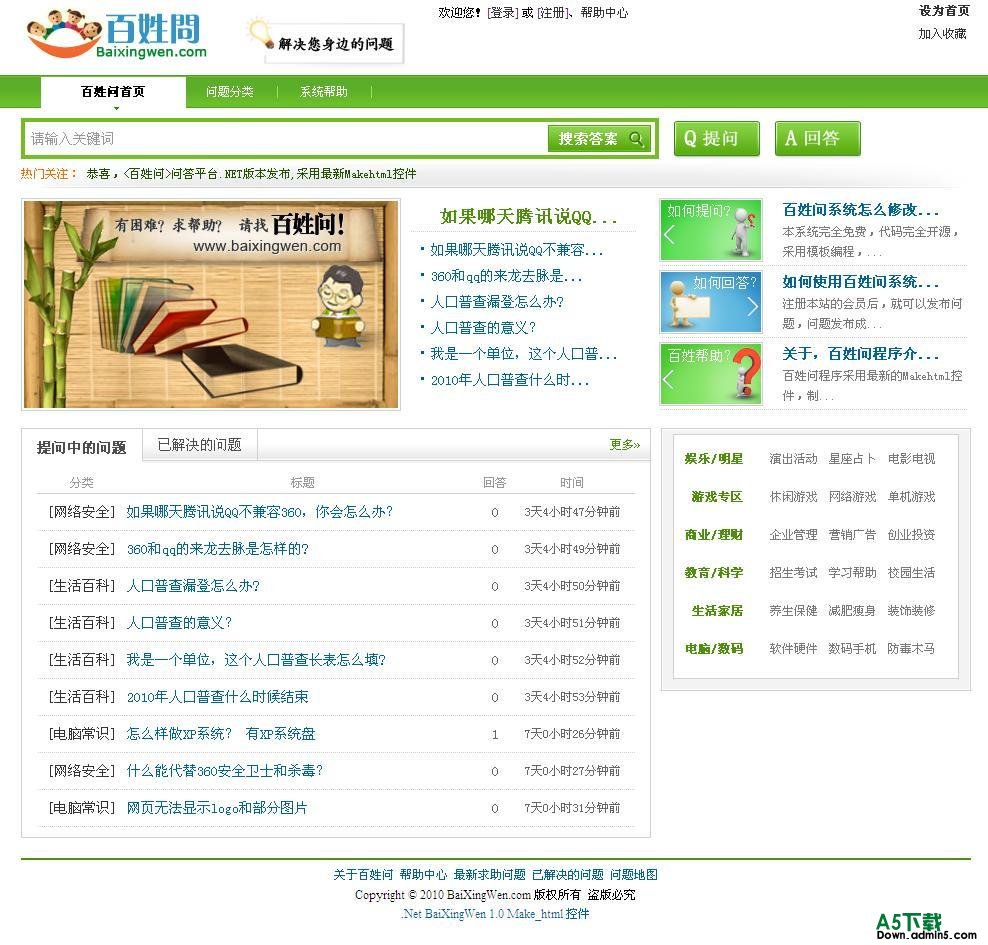The image size is (988, 945).
Task: Open bullet 360和qq的来龙去脉是...
Action: tap(506, 276)
